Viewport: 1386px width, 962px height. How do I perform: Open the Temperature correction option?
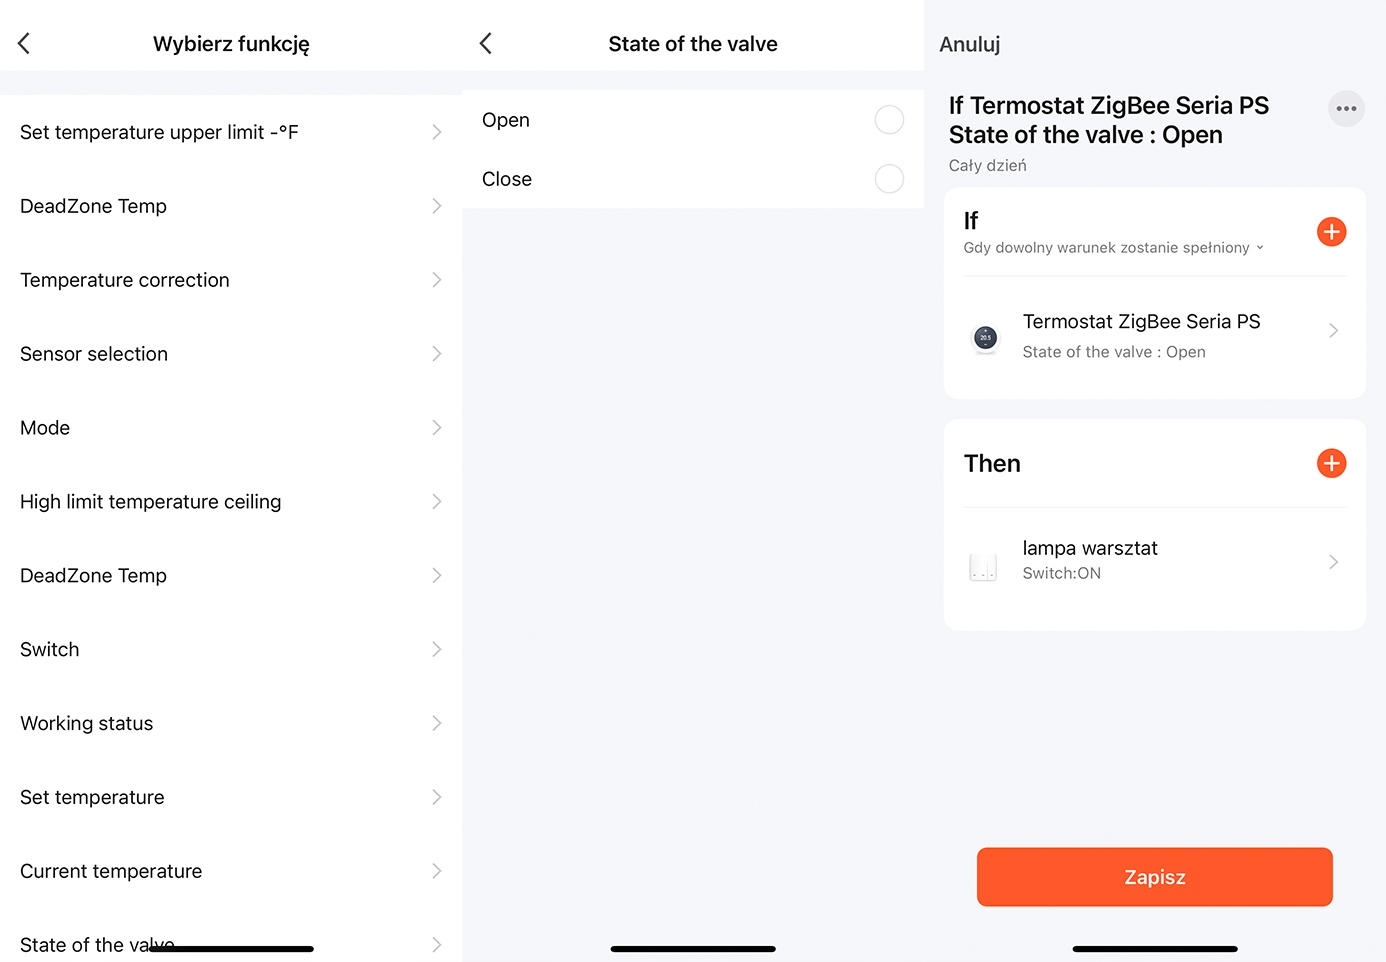230,280
